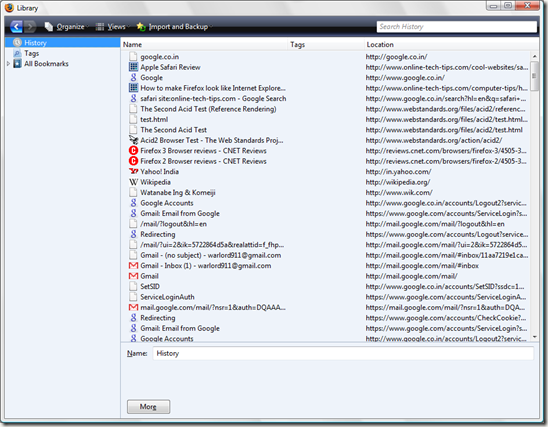Select the row named just The Second Acid Test
548x427 pixels.
point(173,130)
